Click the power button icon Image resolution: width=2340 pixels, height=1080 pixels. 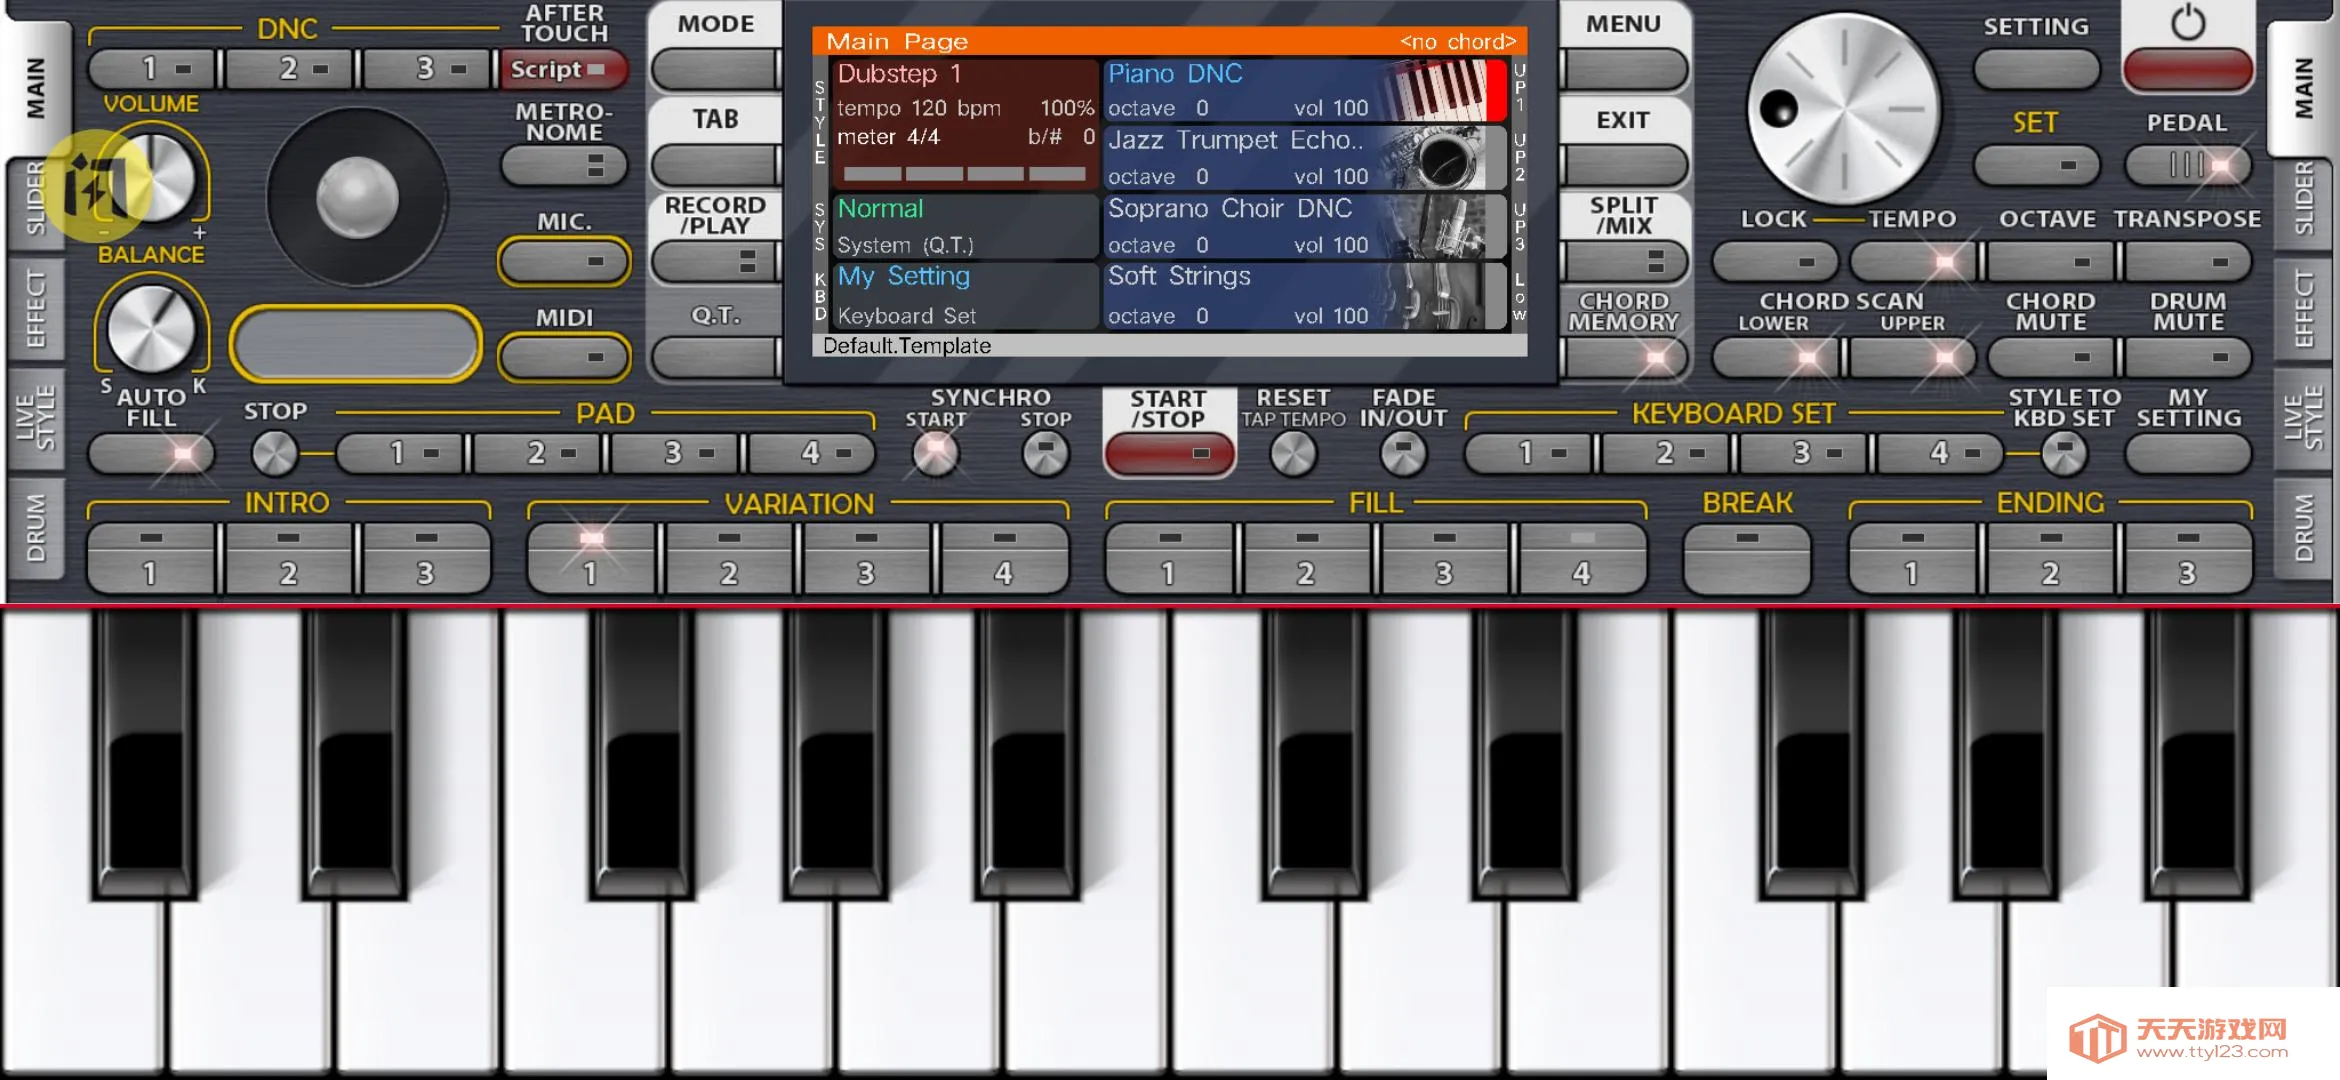pyautogui.click(x=2188, y=24)
